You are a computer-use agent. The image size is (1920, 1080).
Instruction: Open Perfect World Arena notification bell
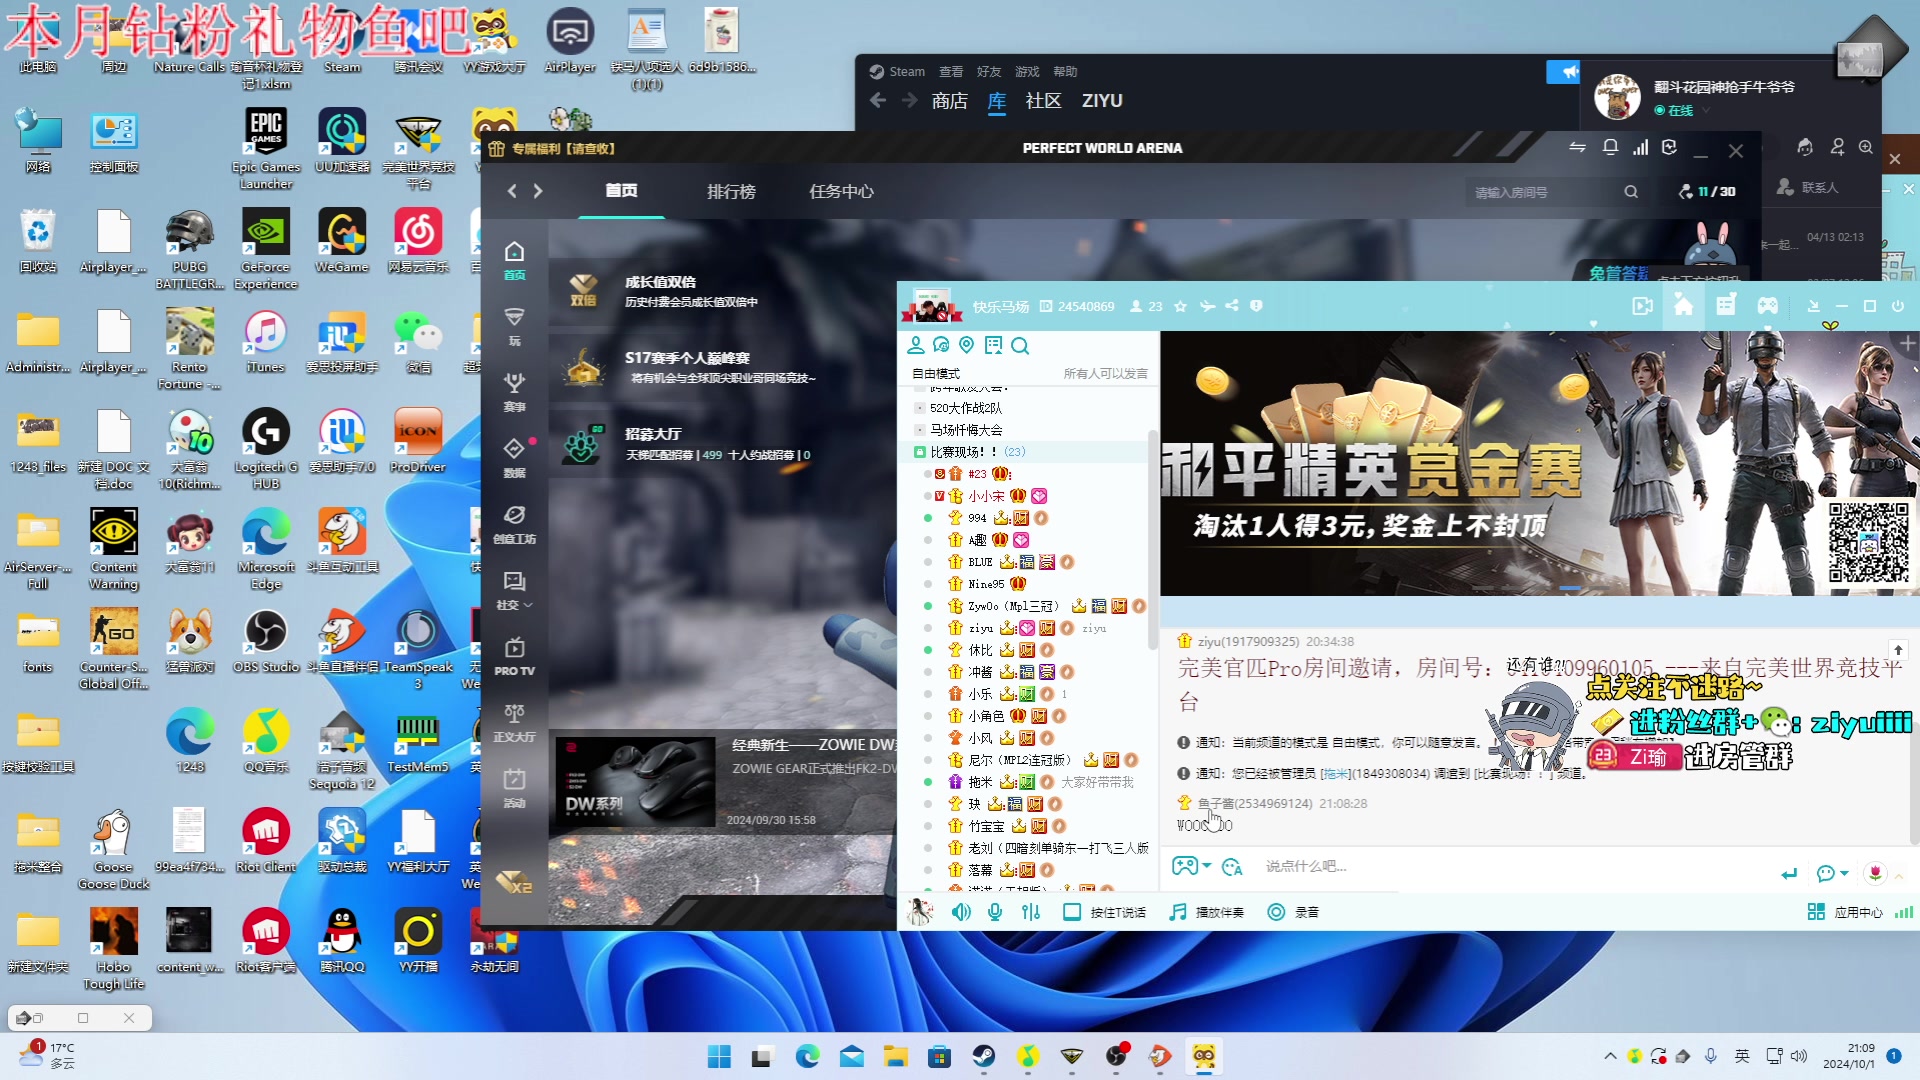click(x=1610, y=148)
